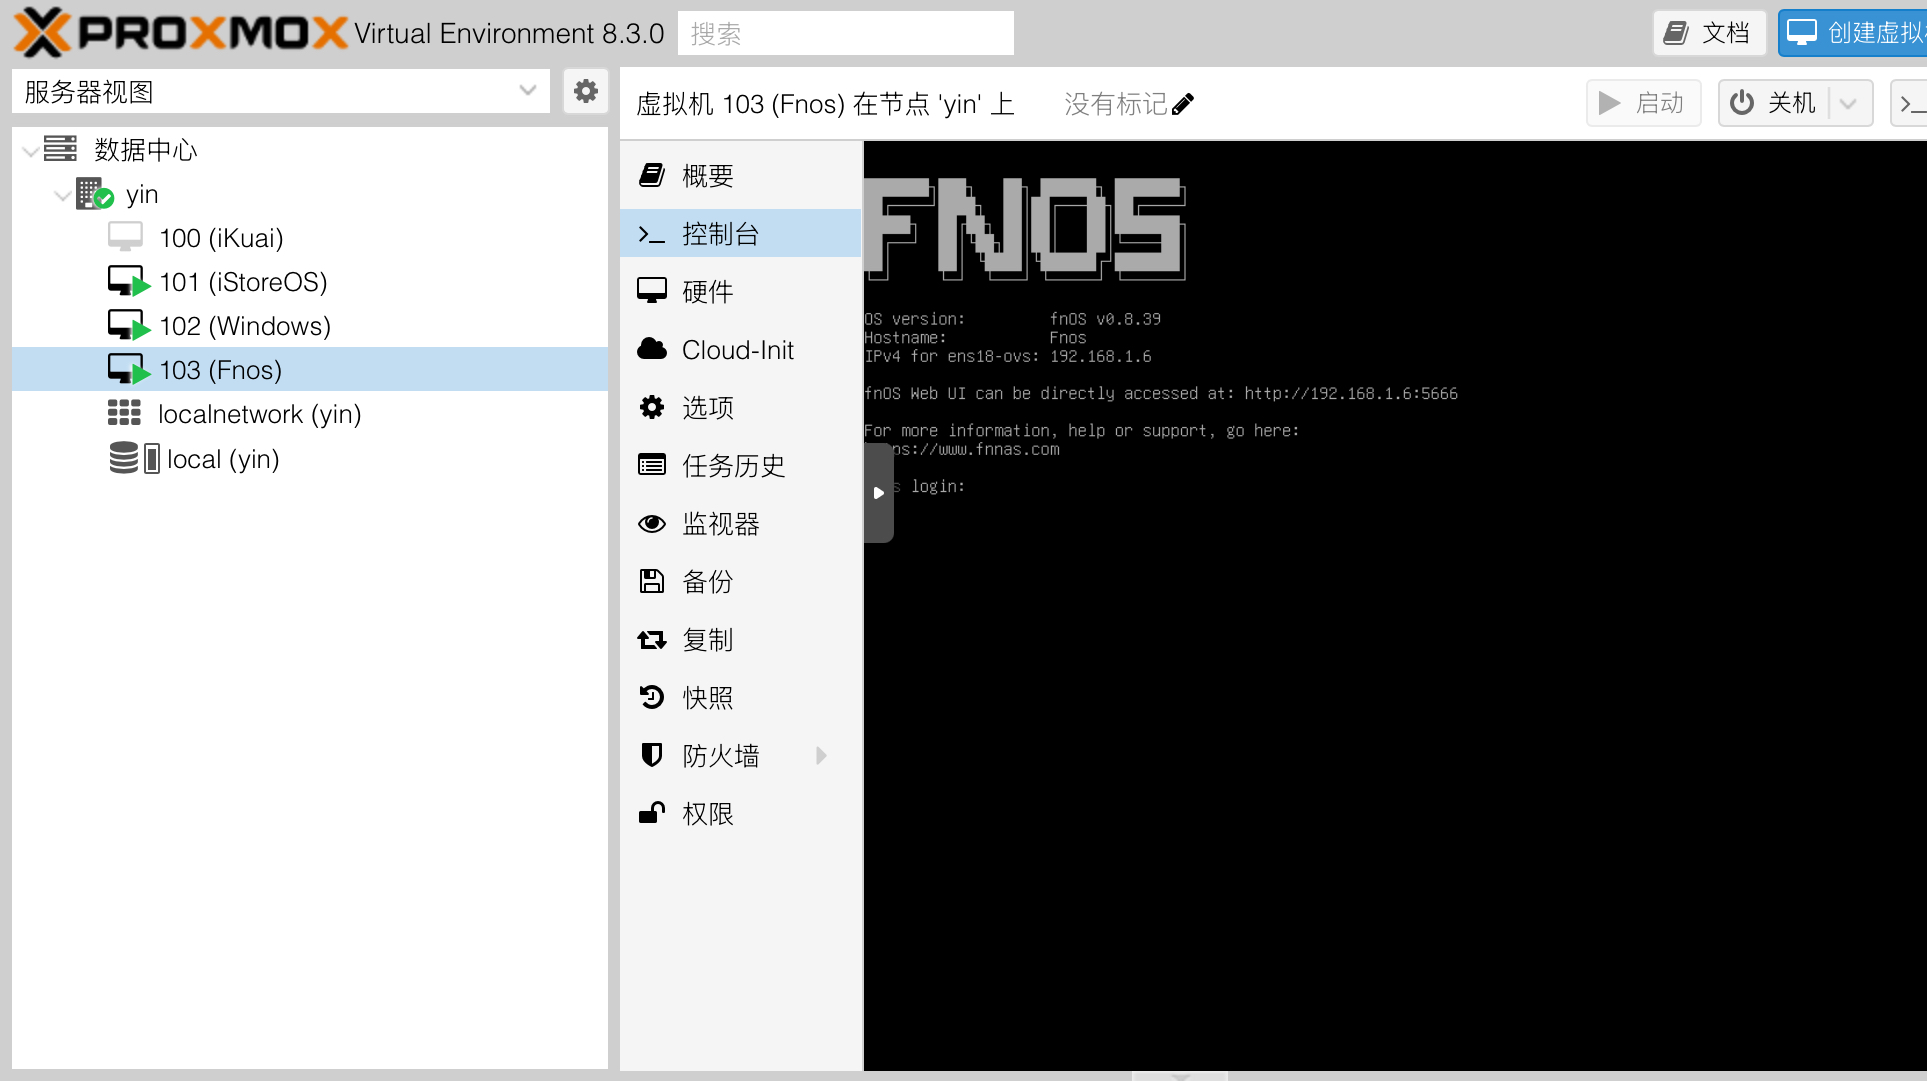The image size is (1927, 1081).
Task: Click the 复制 retweet arrows icon
Action: pyautogui.click(x=652, y=639)
